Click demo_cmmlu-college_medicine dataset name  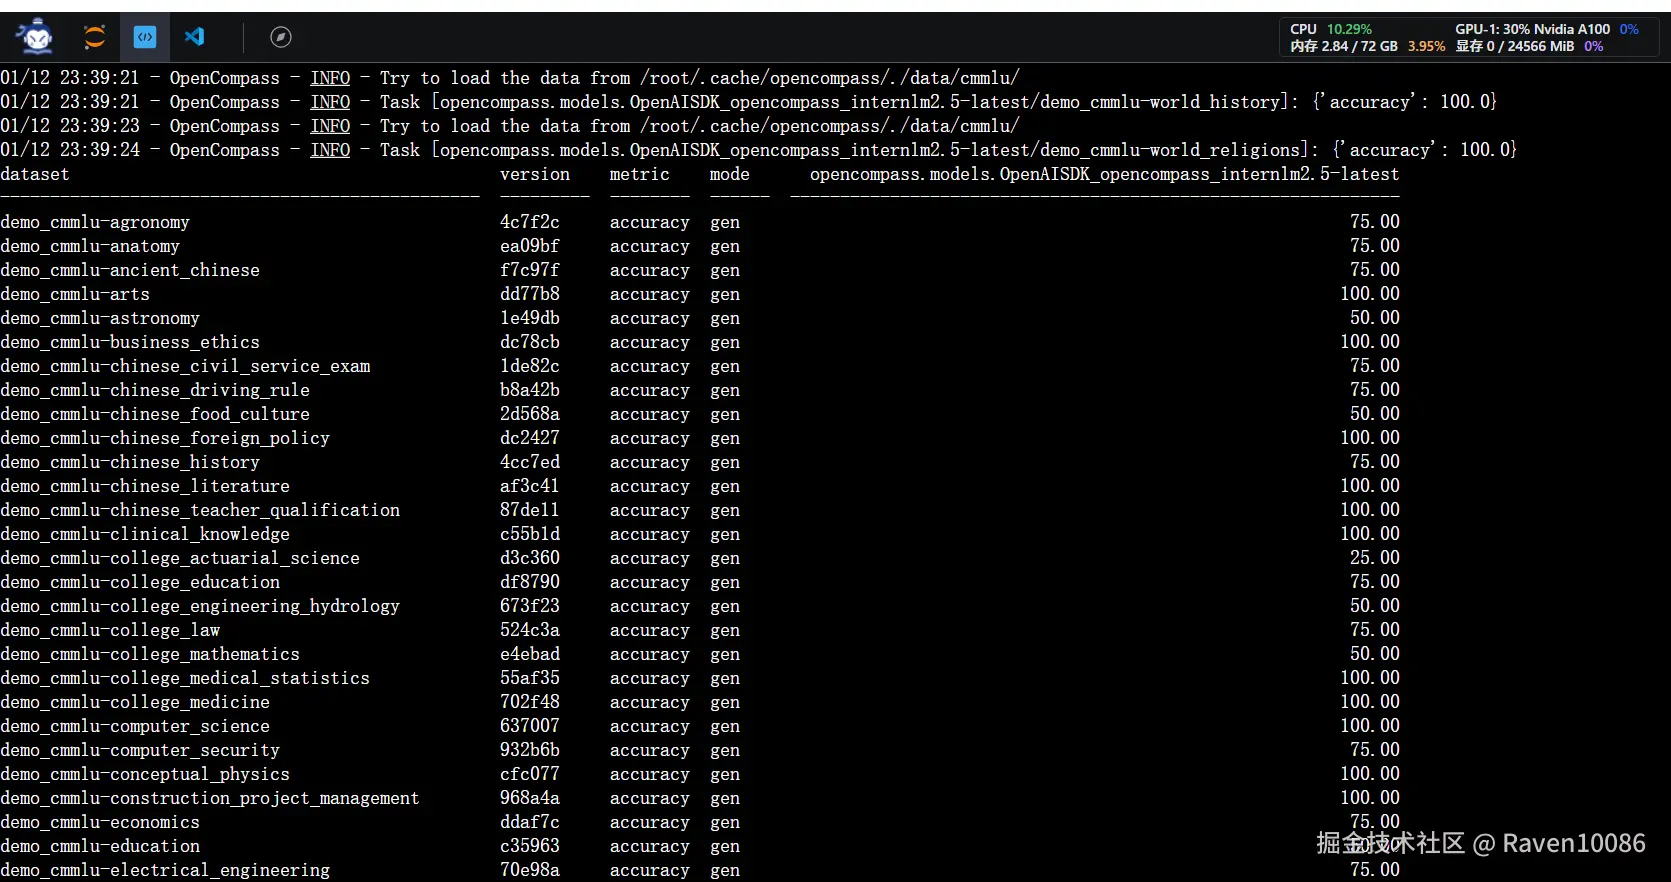pyautogui.click(x=135, y=702)
